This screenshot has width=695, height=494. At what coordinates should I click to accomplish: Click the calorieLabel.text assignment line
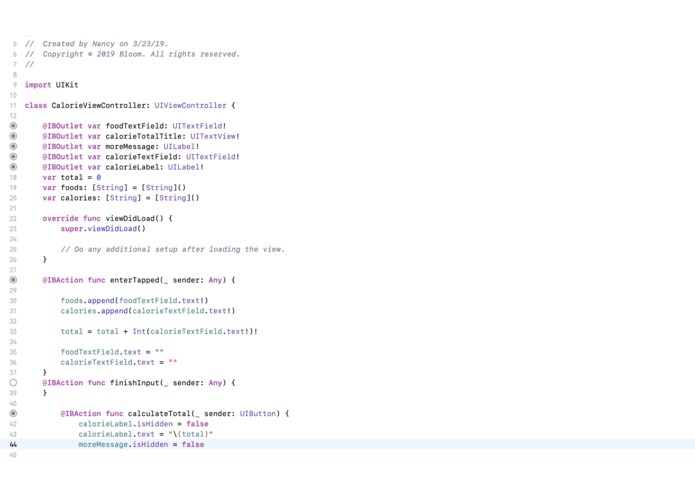coord(145,434)
